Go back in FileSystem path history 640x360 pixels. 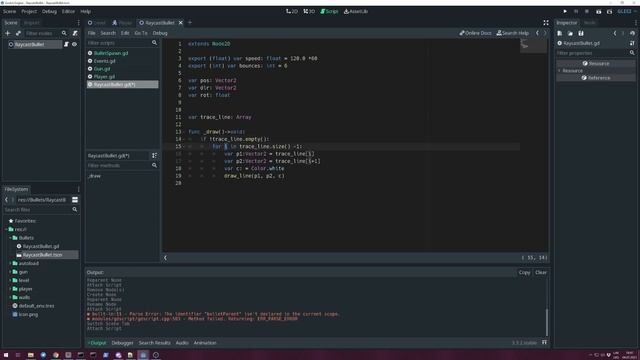tap(6, 200)
